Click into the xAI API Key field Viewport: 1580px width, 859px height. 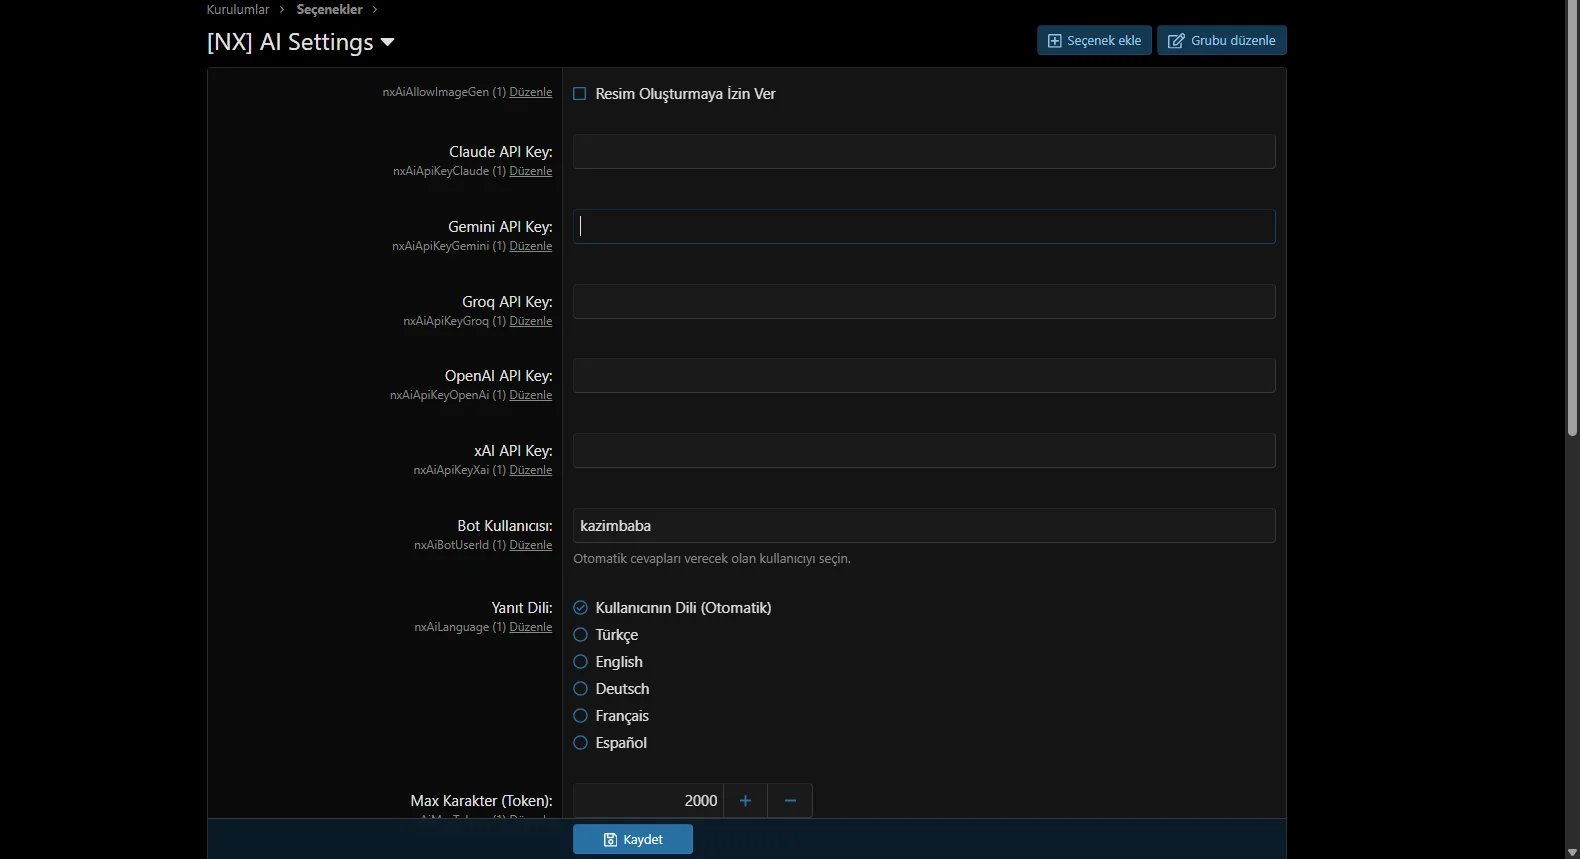(923, 451)
